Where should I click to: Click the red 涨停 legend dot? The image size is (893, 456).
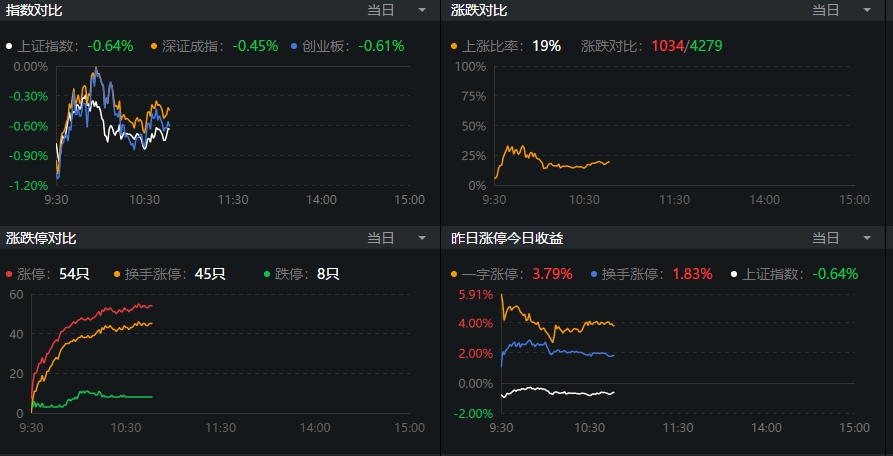[9, 274]
